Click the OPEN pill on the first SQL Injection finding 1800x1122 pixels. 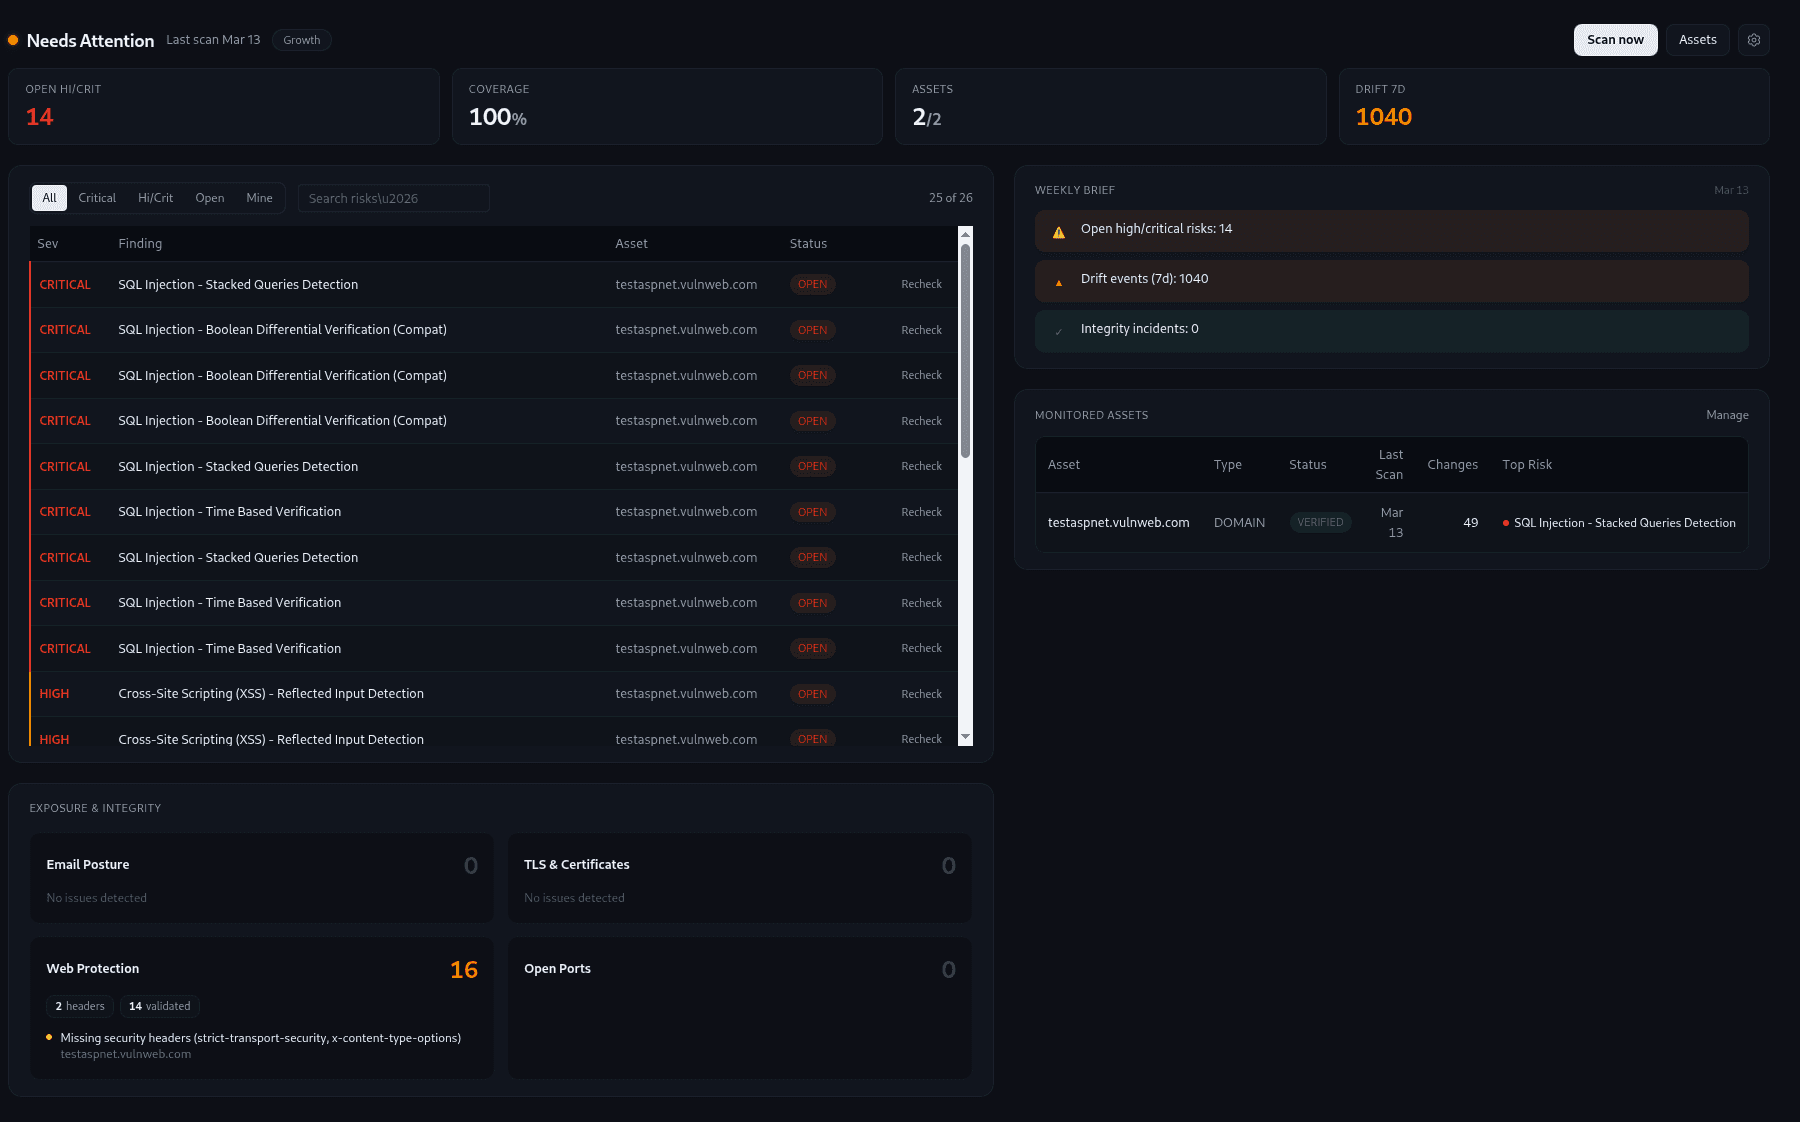pyautogui.click(x=812, y=284)
